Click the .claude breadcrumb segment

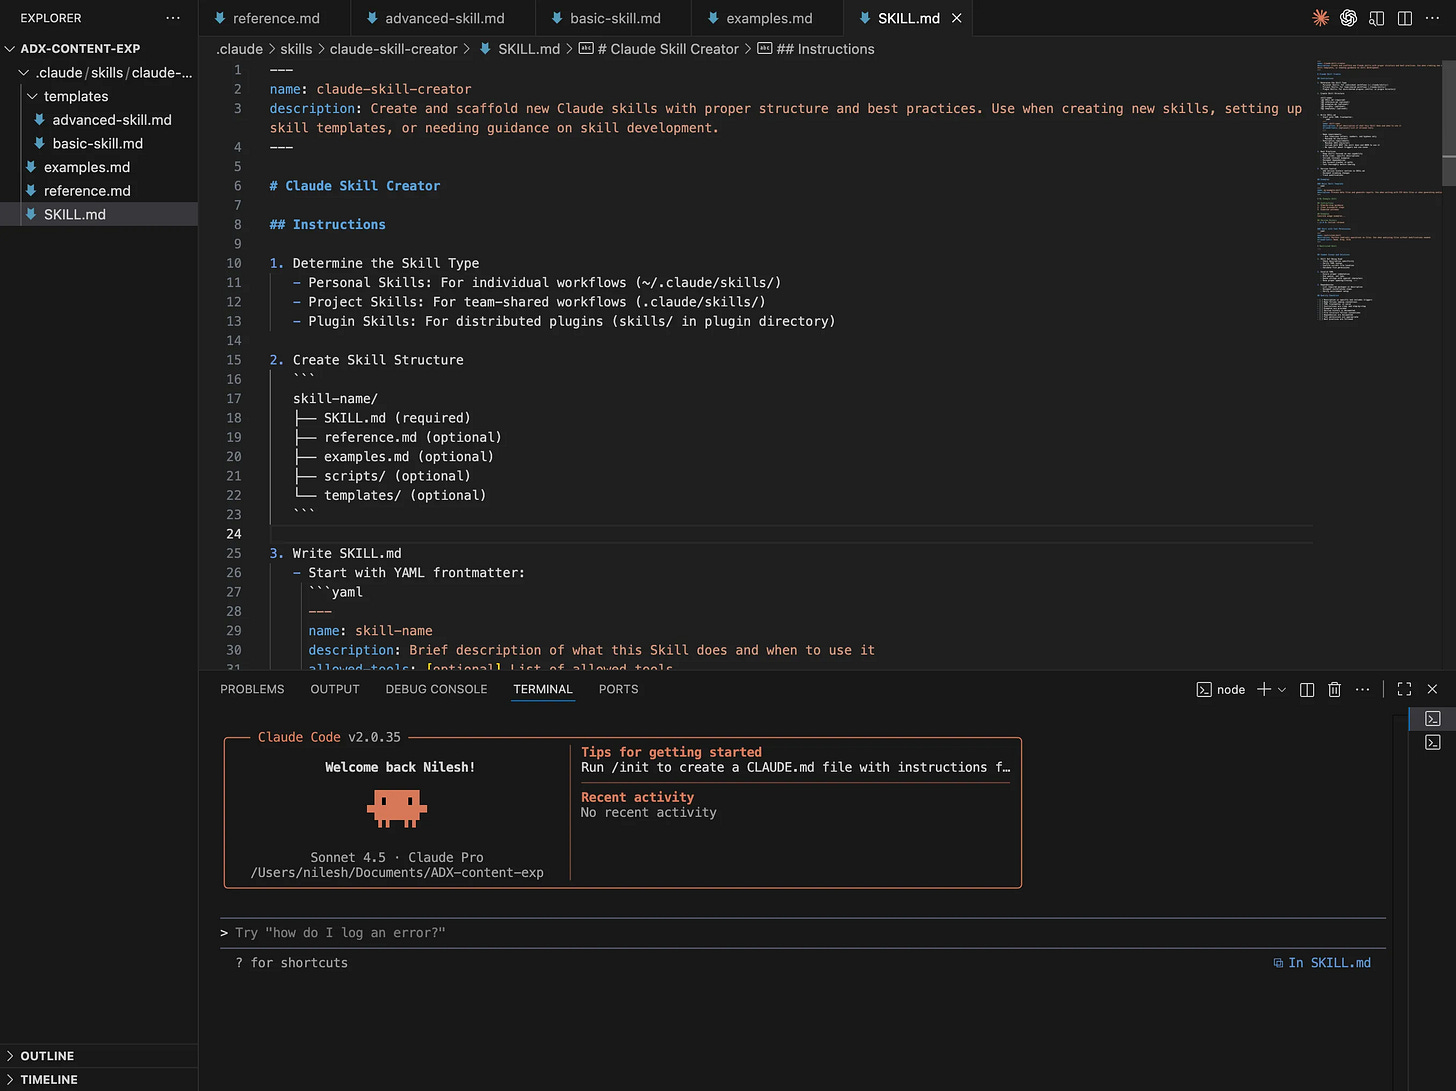240,49
